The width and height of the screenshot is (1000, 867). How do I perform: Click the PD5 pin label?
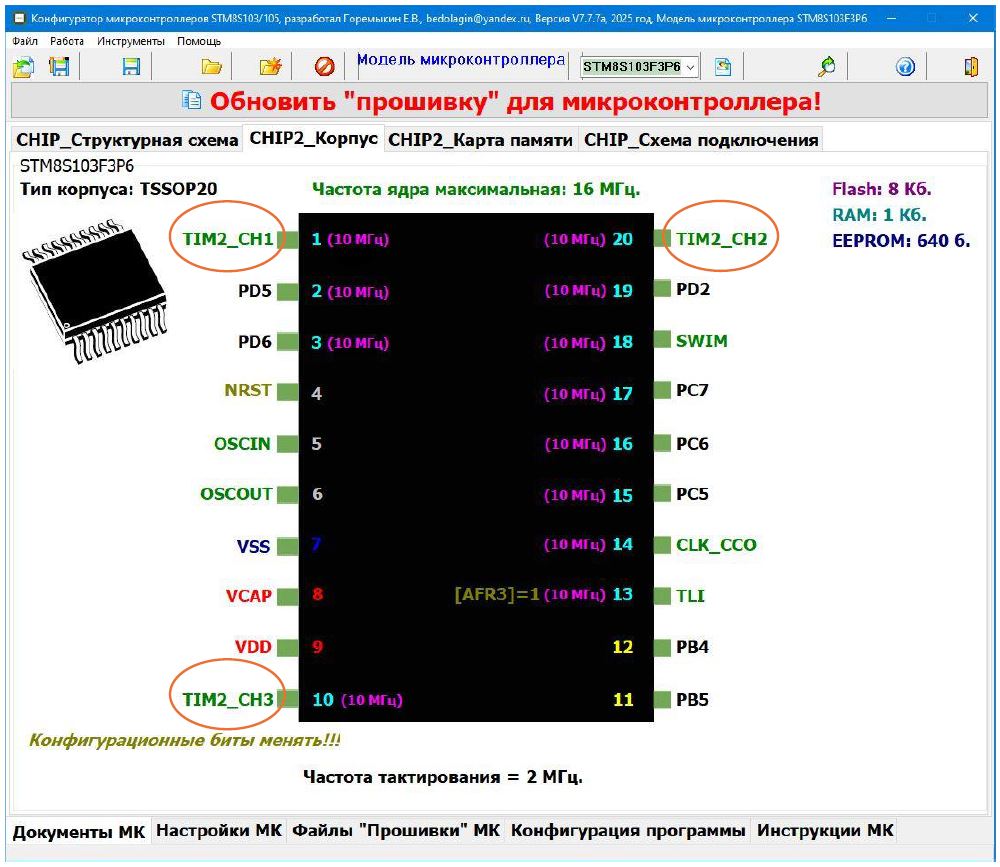(254, 290)
